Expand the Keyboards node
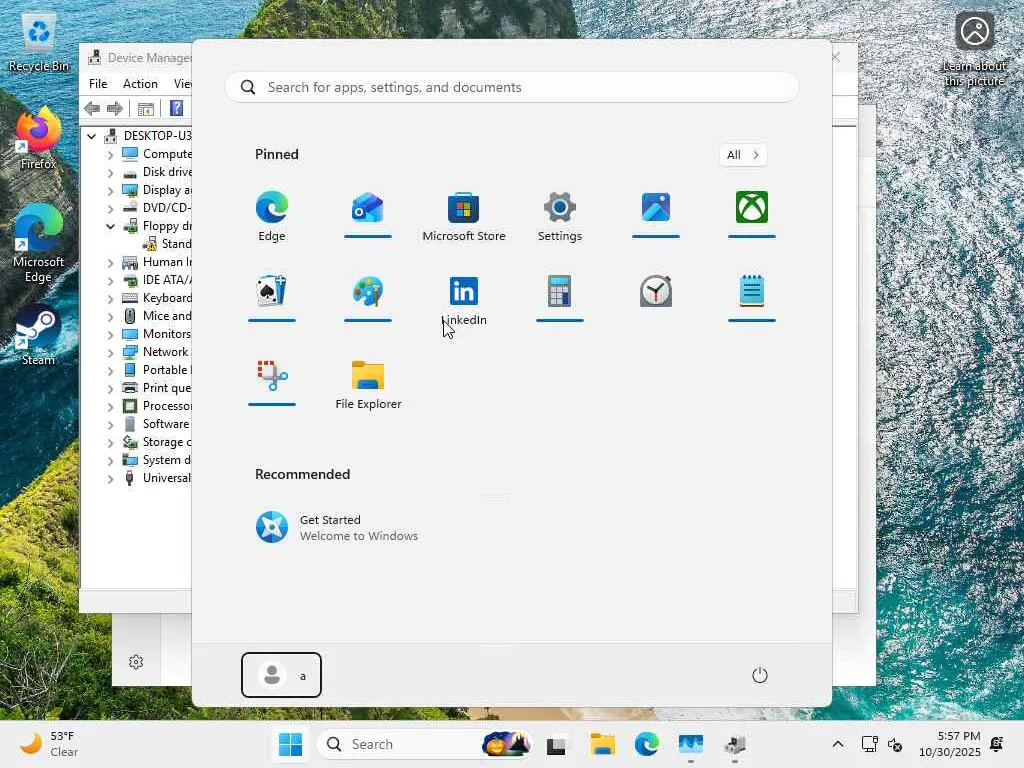The height and width of the screenshot is (768, 1024). click(x=110, y=298)
